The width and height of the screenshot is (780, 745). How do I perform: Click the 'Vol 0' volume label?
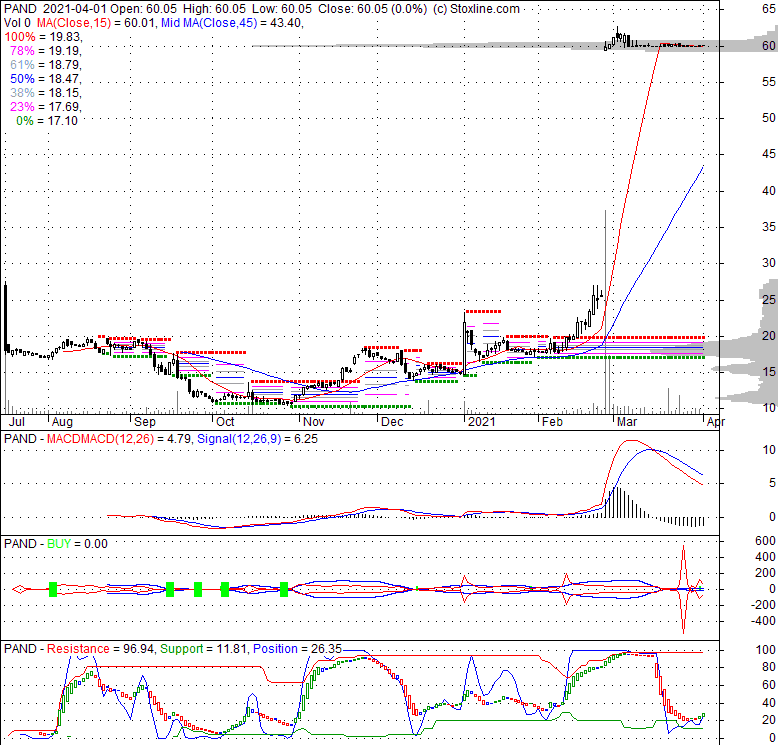coord(17,23)
